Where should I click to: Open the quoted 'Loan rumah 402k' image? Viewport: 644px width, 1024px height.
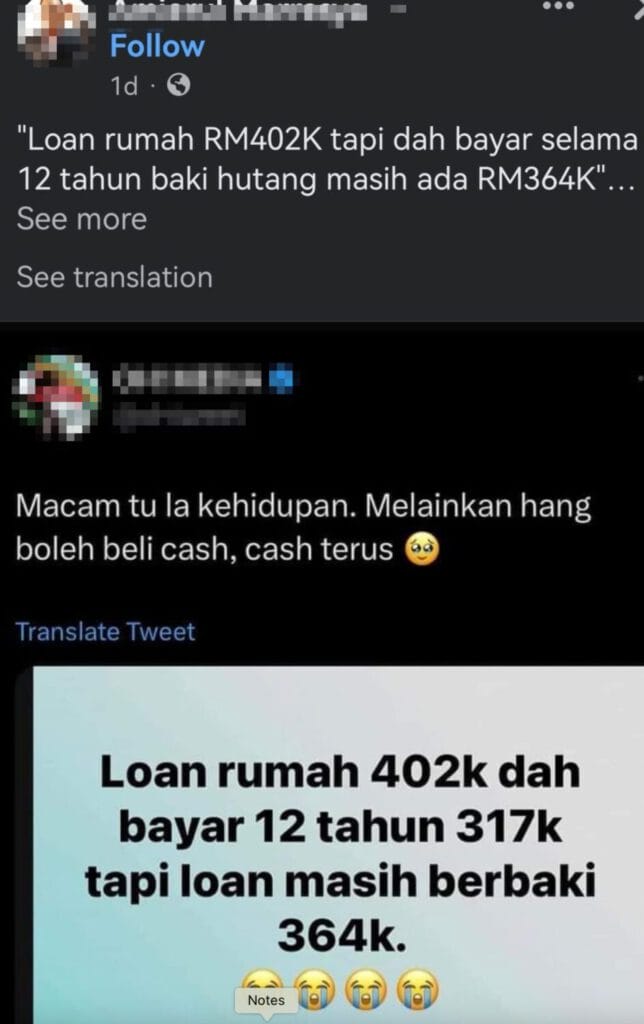coord(338,845)
